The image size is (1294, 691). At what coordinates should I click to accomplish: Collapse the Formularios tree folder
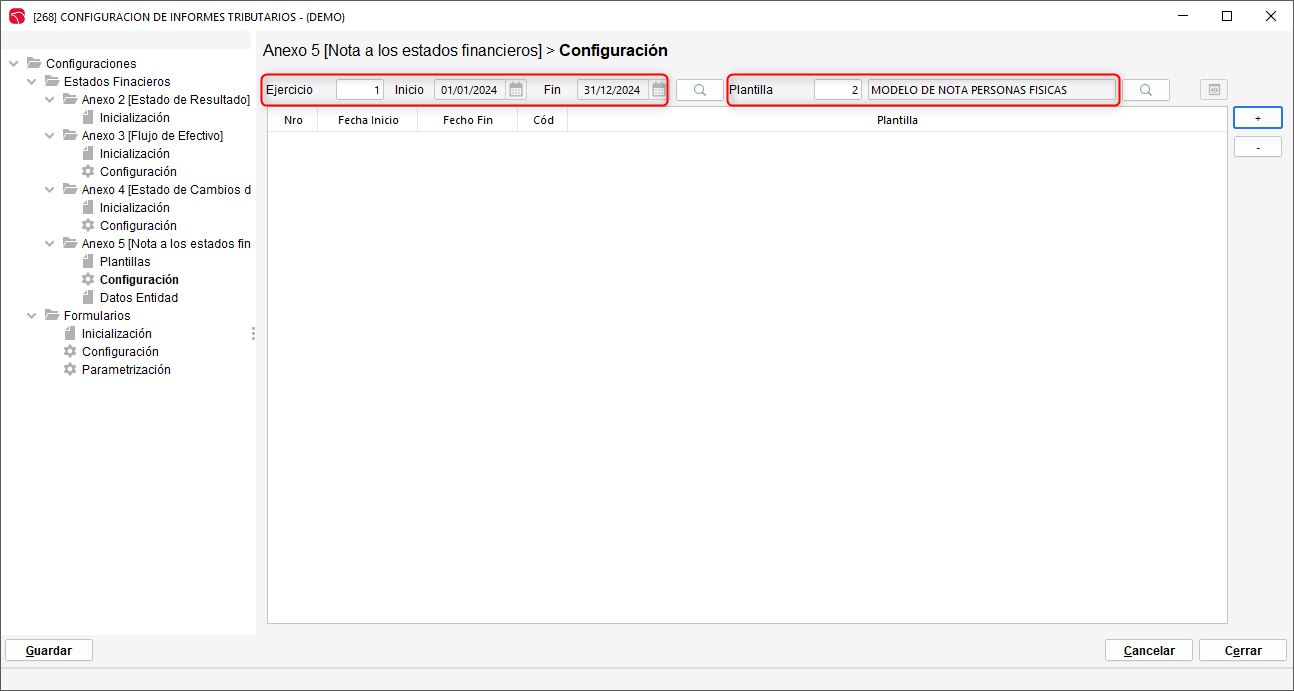click(x=32, y=316)
